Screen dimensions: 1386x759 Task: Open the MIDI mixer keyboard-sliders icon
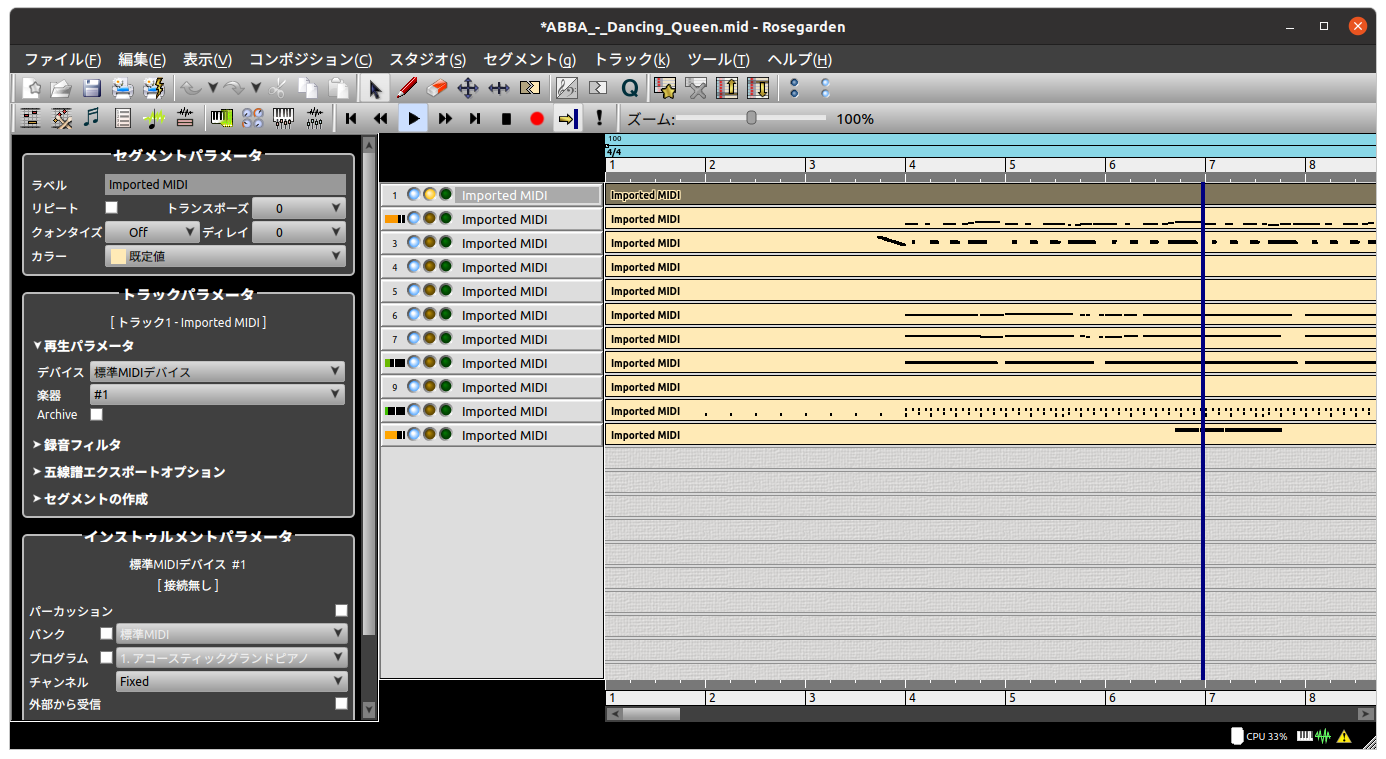pos(283,118)
